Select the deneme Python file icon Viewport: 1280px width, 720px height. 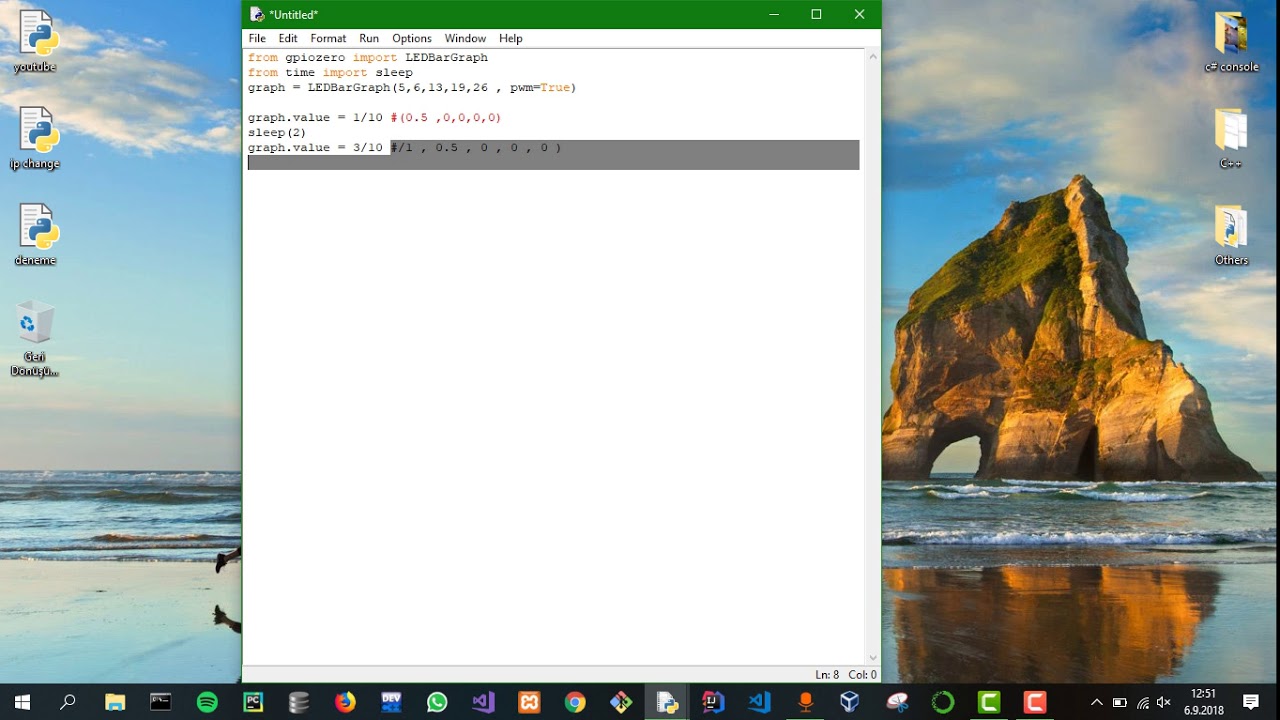[35, 235]
